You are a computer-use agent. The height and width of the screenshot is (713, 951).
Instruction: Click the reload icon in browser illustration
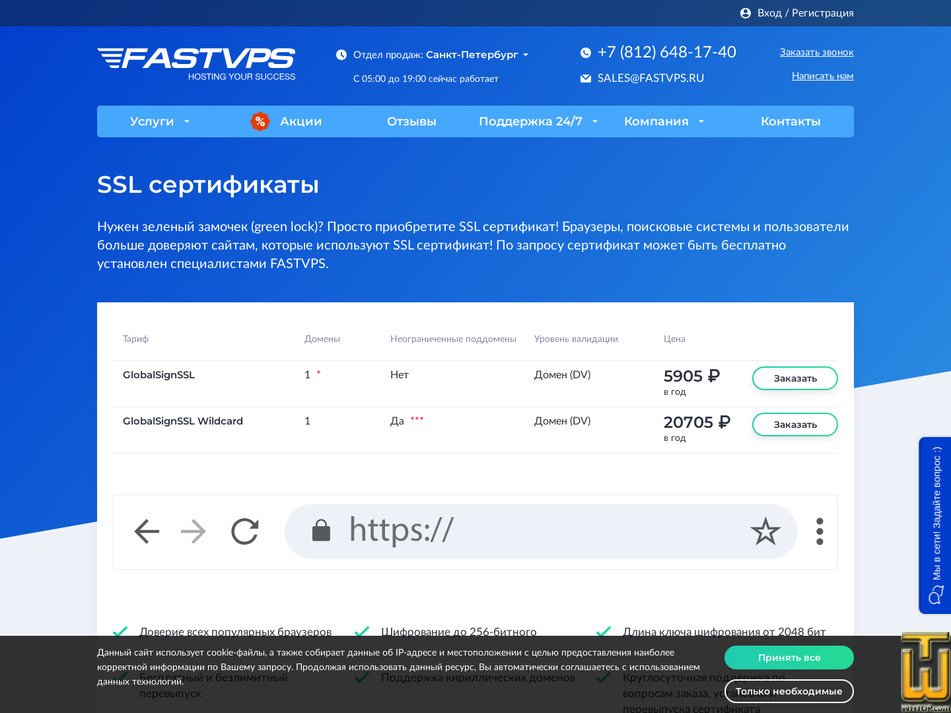245,531
